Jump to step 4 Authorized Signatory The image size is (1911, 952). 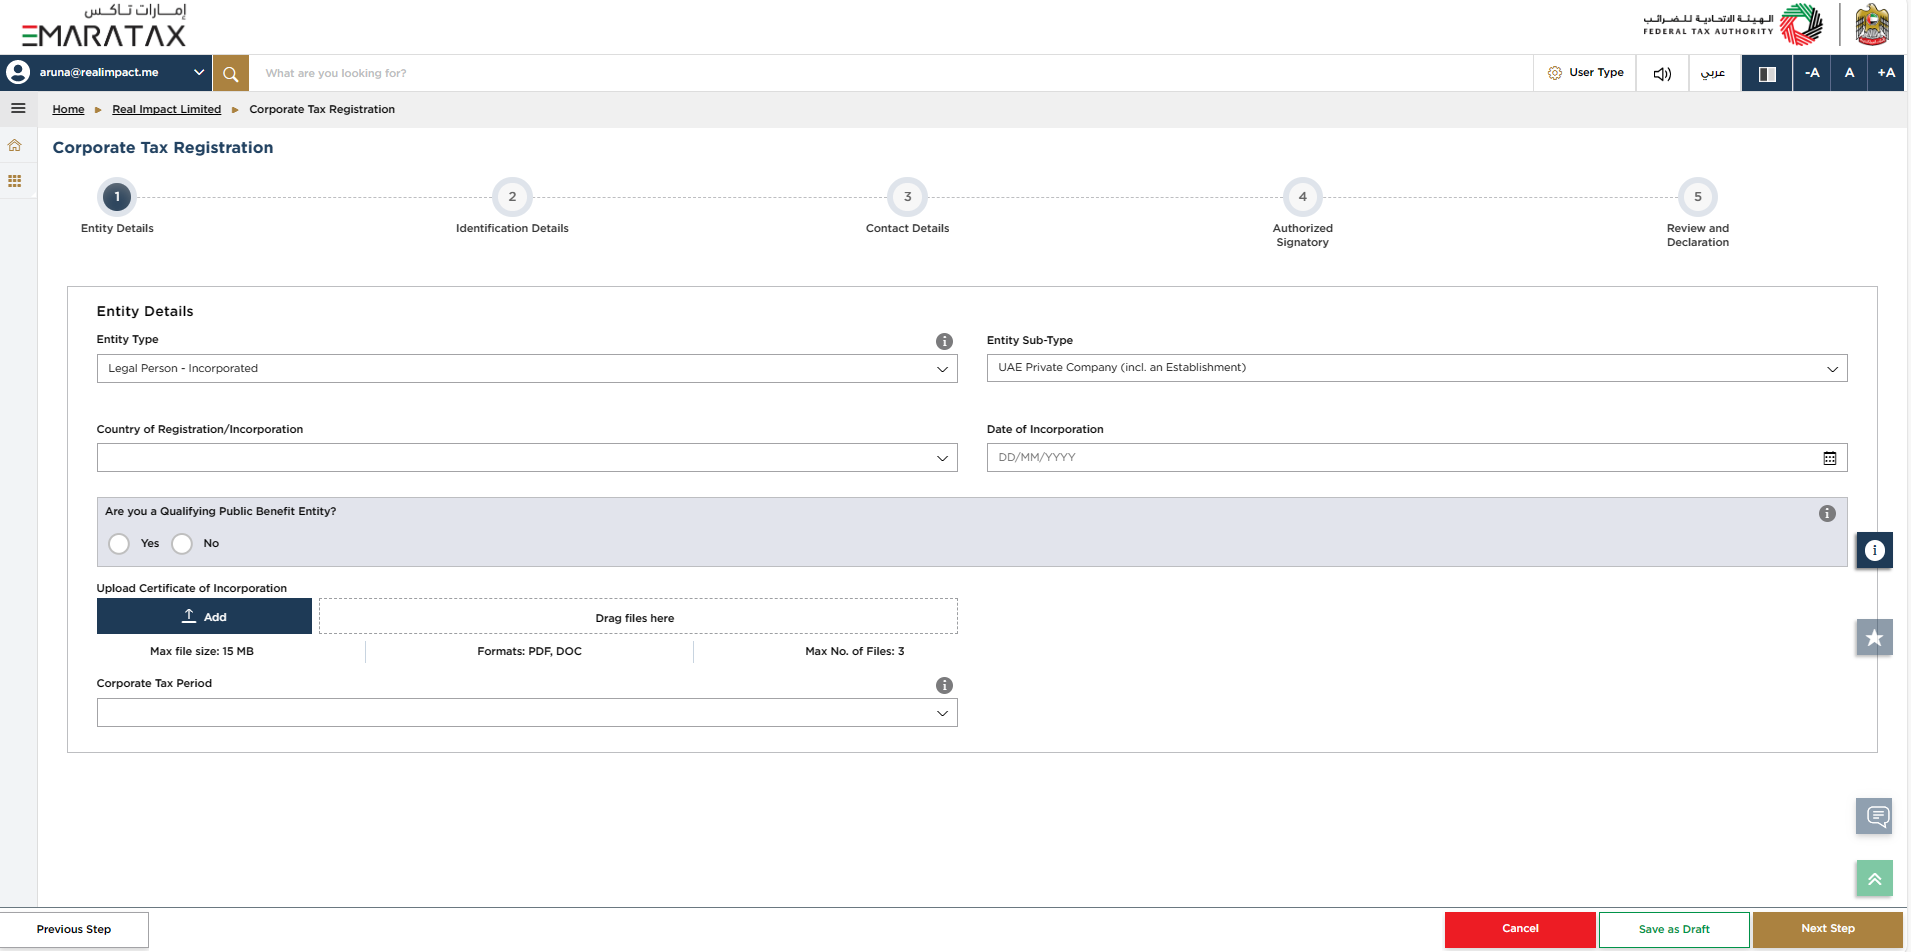(x=1302, y=197)
